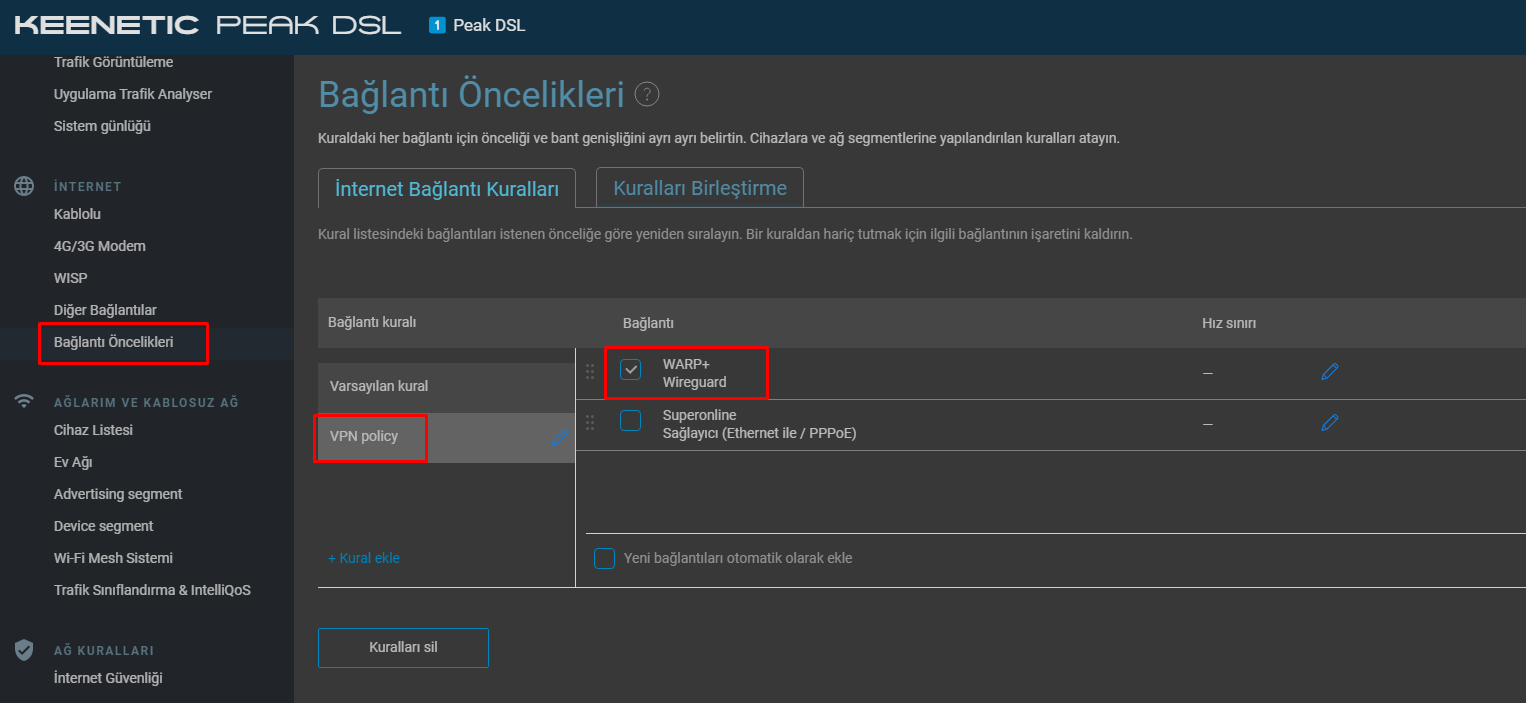Open Device segment page
The width and height of the screenshot is (1526, 703).
104,526
